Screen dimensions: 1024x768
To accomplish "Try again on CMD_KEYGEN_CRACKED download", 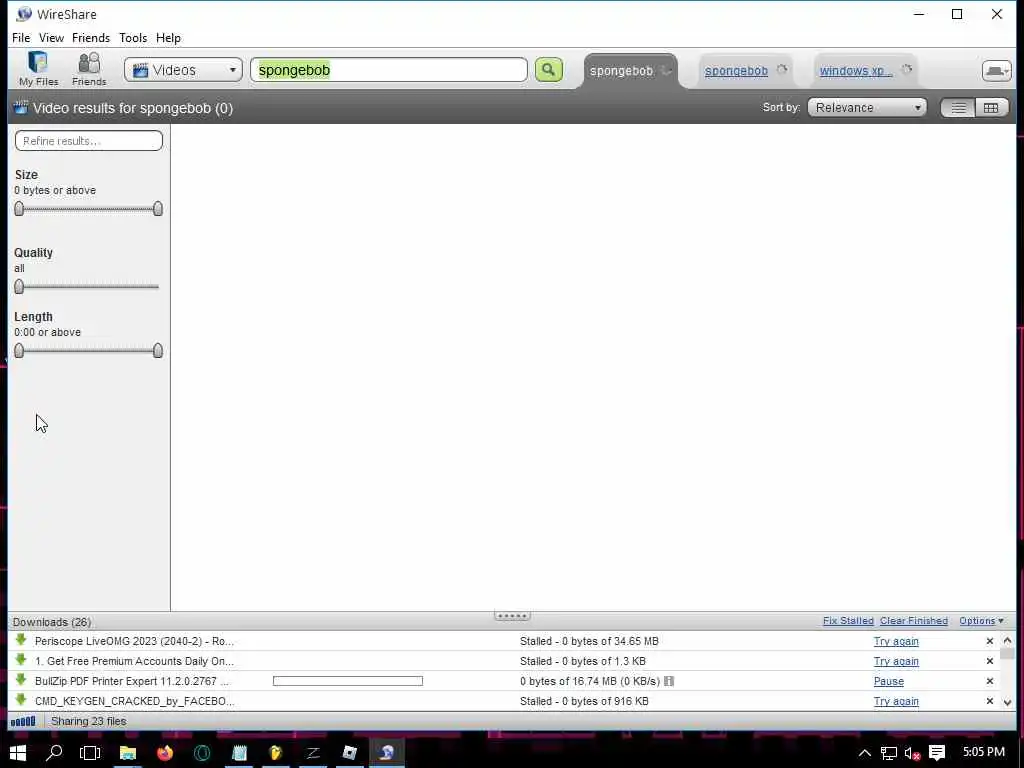I will tap(896, 701).
